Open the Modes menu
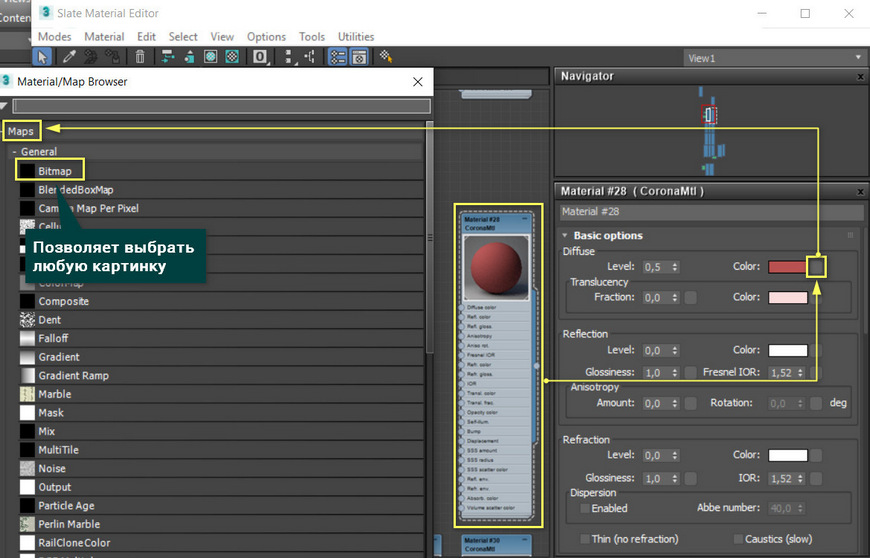 click(54, 37)
